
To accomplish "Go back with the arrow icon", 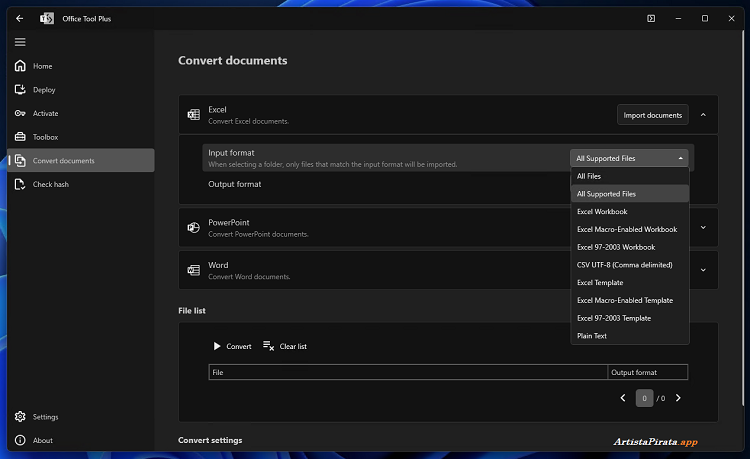I will [x=20, y=19].
